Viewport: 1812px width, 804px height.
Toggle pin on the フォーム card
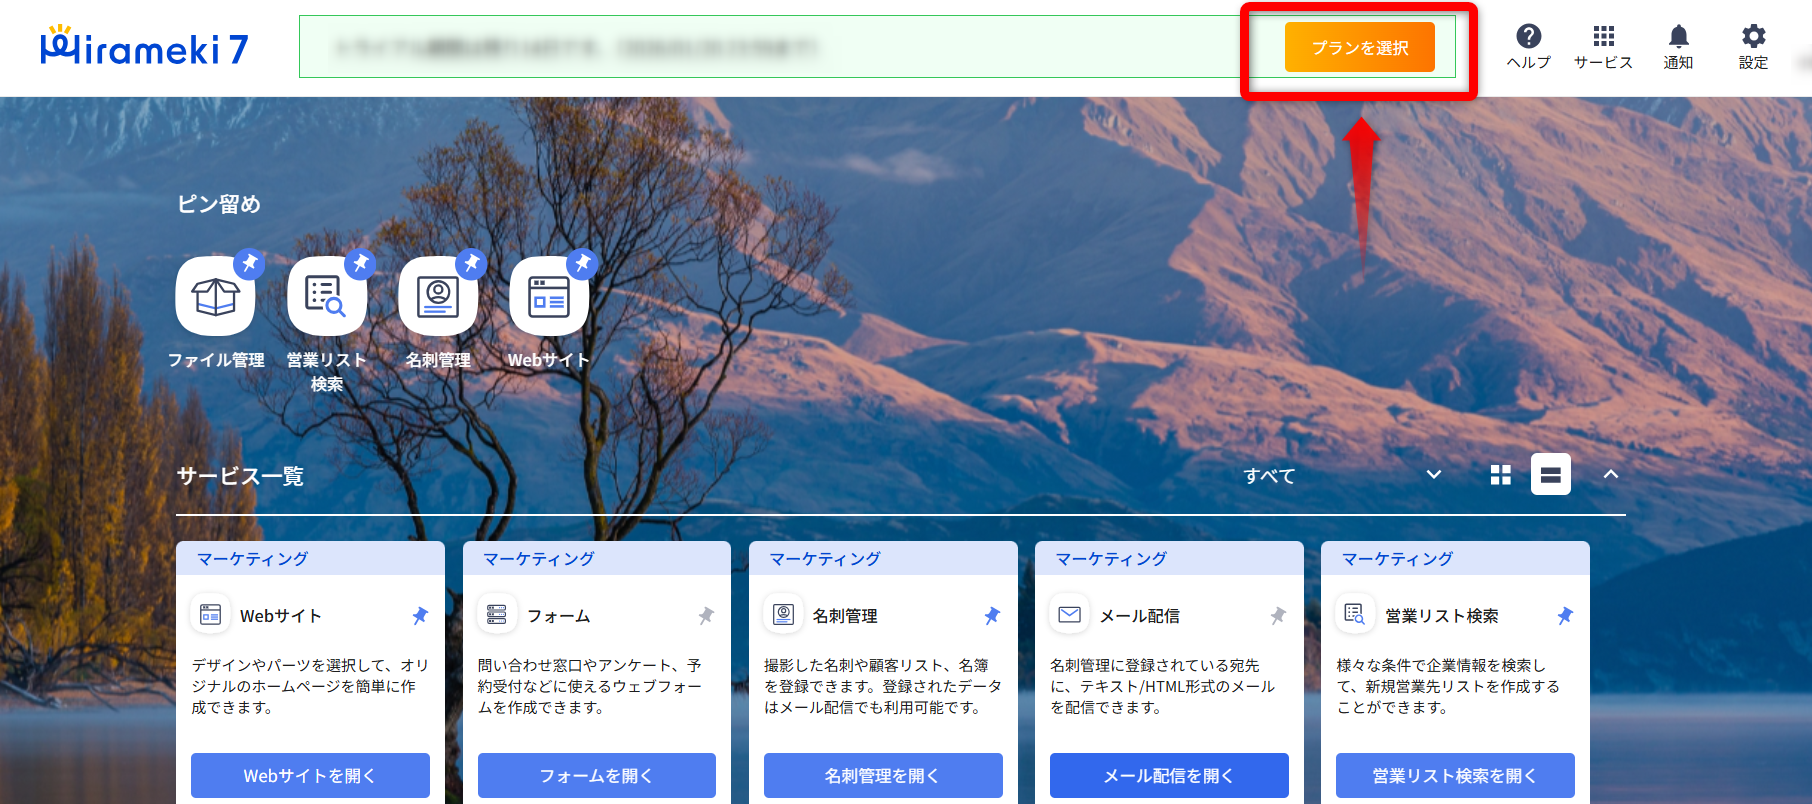[706, 616]
